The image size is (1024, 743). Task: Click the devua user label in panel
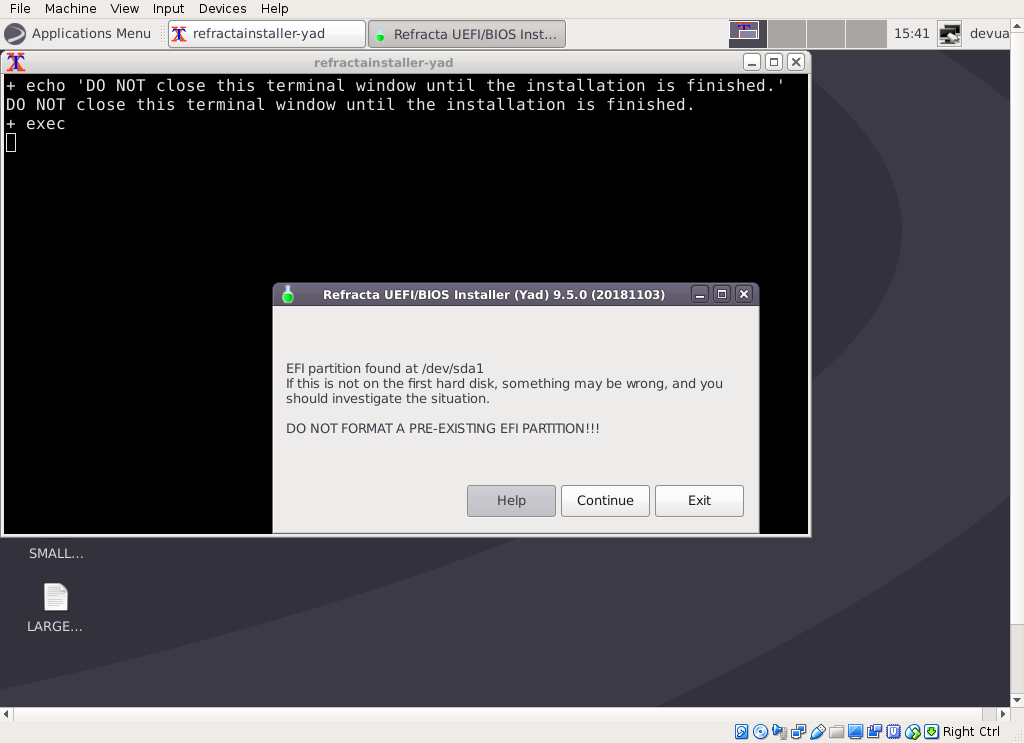point(989,33)
